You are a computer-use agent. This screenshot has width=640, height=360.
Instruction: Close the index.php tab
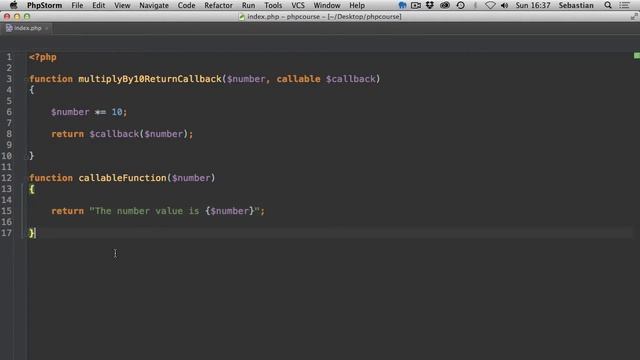pyautogui.click(x=47, y=28)
